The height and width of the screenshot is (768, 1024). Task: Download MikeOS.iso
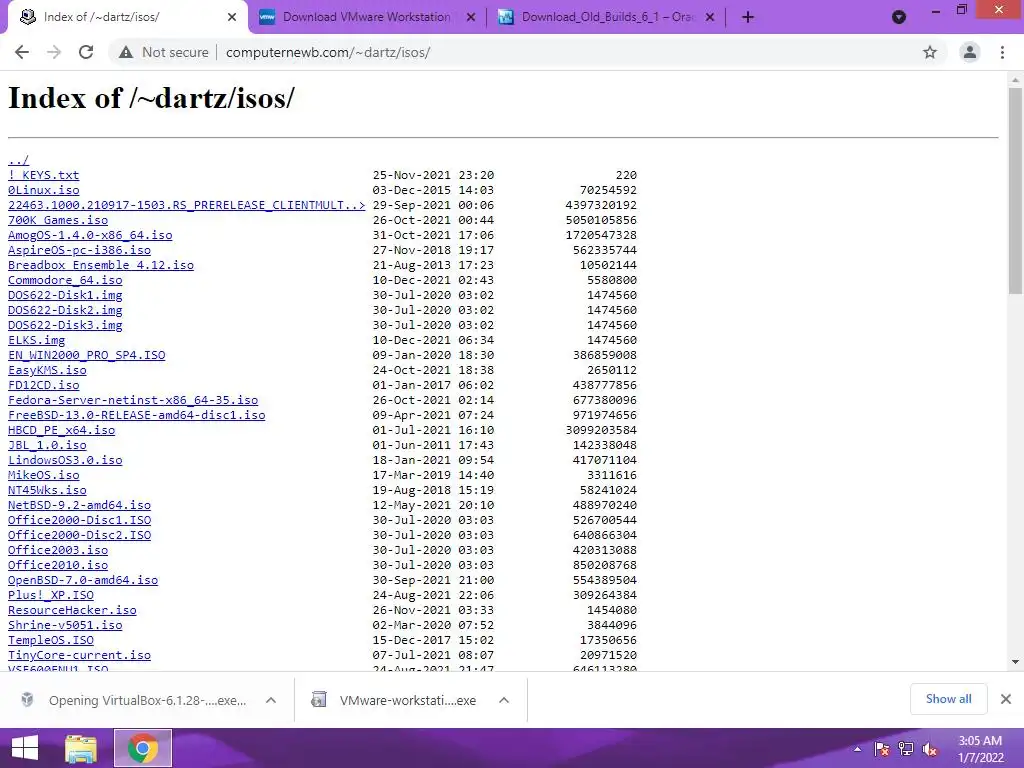click(x=43, y=475)
